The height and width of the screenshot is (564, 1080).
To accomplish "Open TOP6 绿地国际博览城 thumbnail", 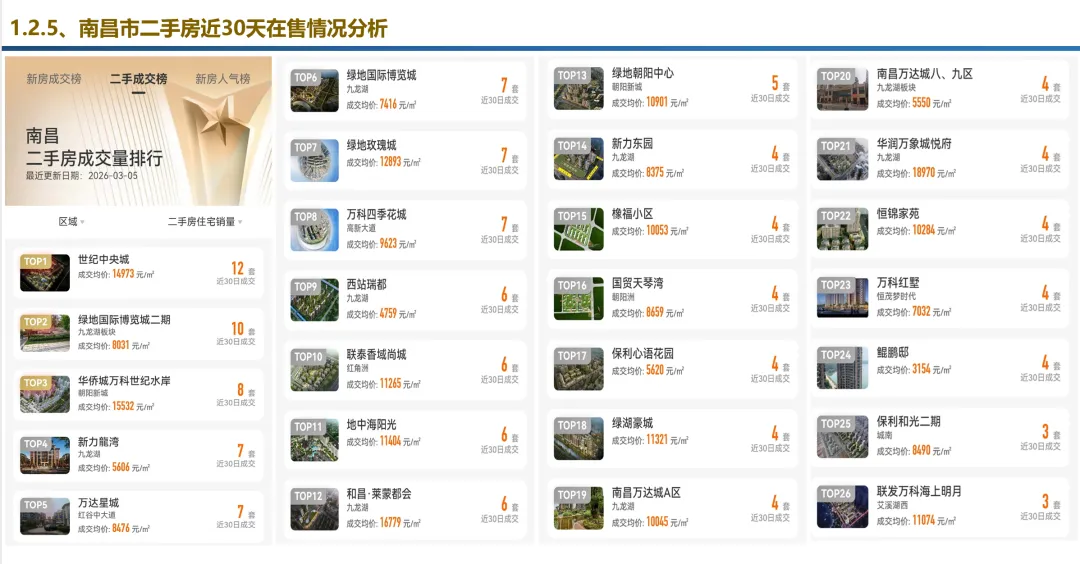I will tap(315, 90).
